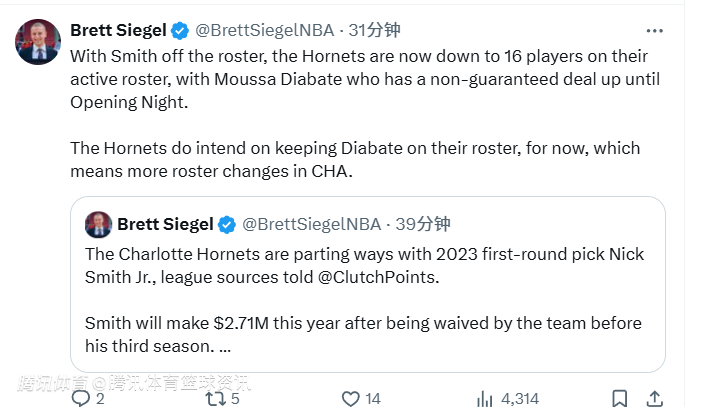Click the blue verified badge on main tweet
708x407 pixels.
pyautogui.click(x=182, y=30)
